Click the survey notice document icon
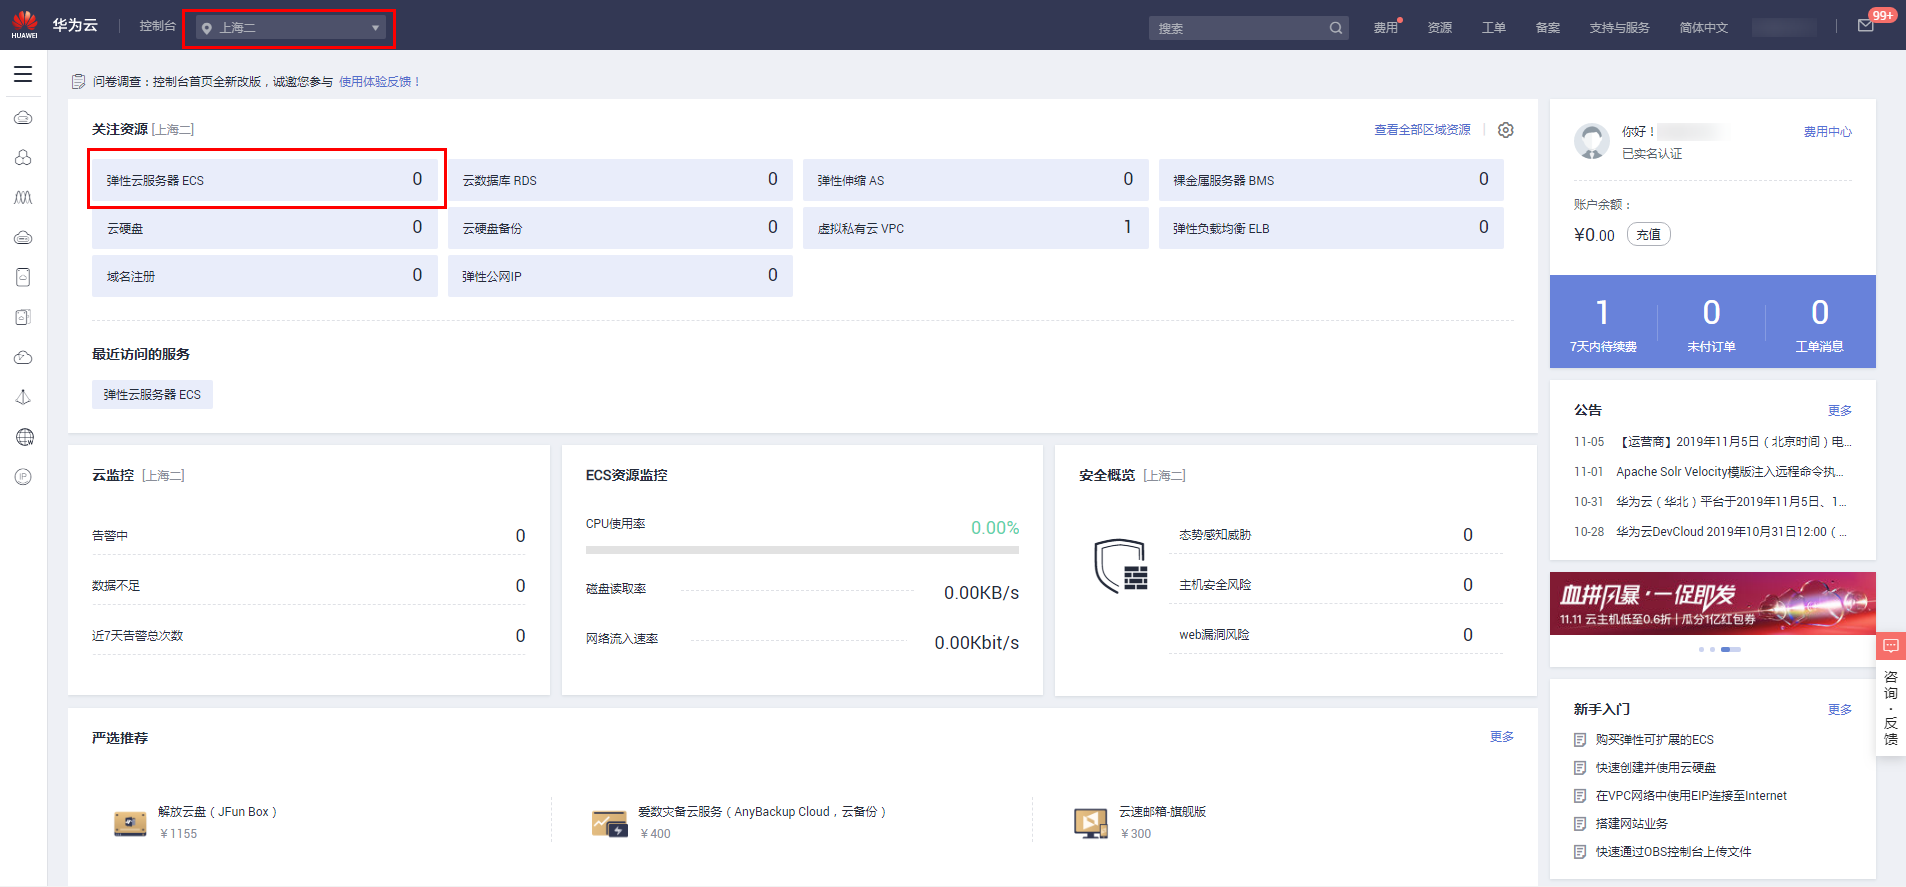The height and width of the screenshot is (887, 1906). (x=79, y=81)
